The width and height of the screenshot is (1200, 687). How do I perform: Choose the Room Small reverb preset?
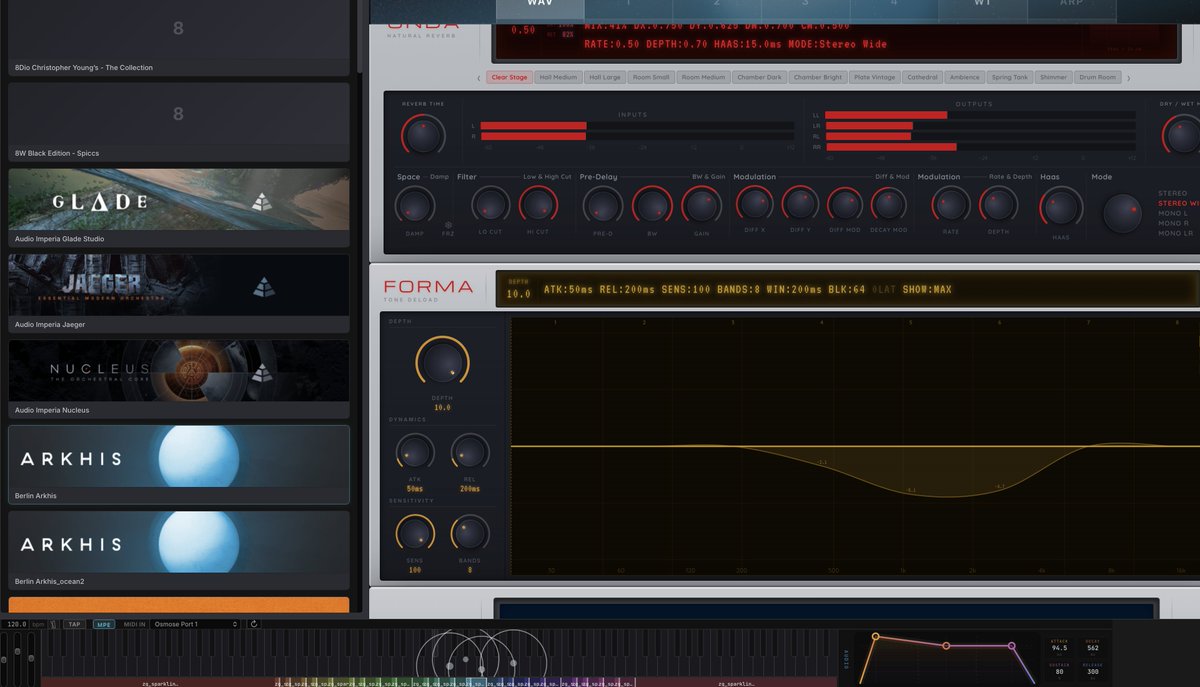coord(651,77)
